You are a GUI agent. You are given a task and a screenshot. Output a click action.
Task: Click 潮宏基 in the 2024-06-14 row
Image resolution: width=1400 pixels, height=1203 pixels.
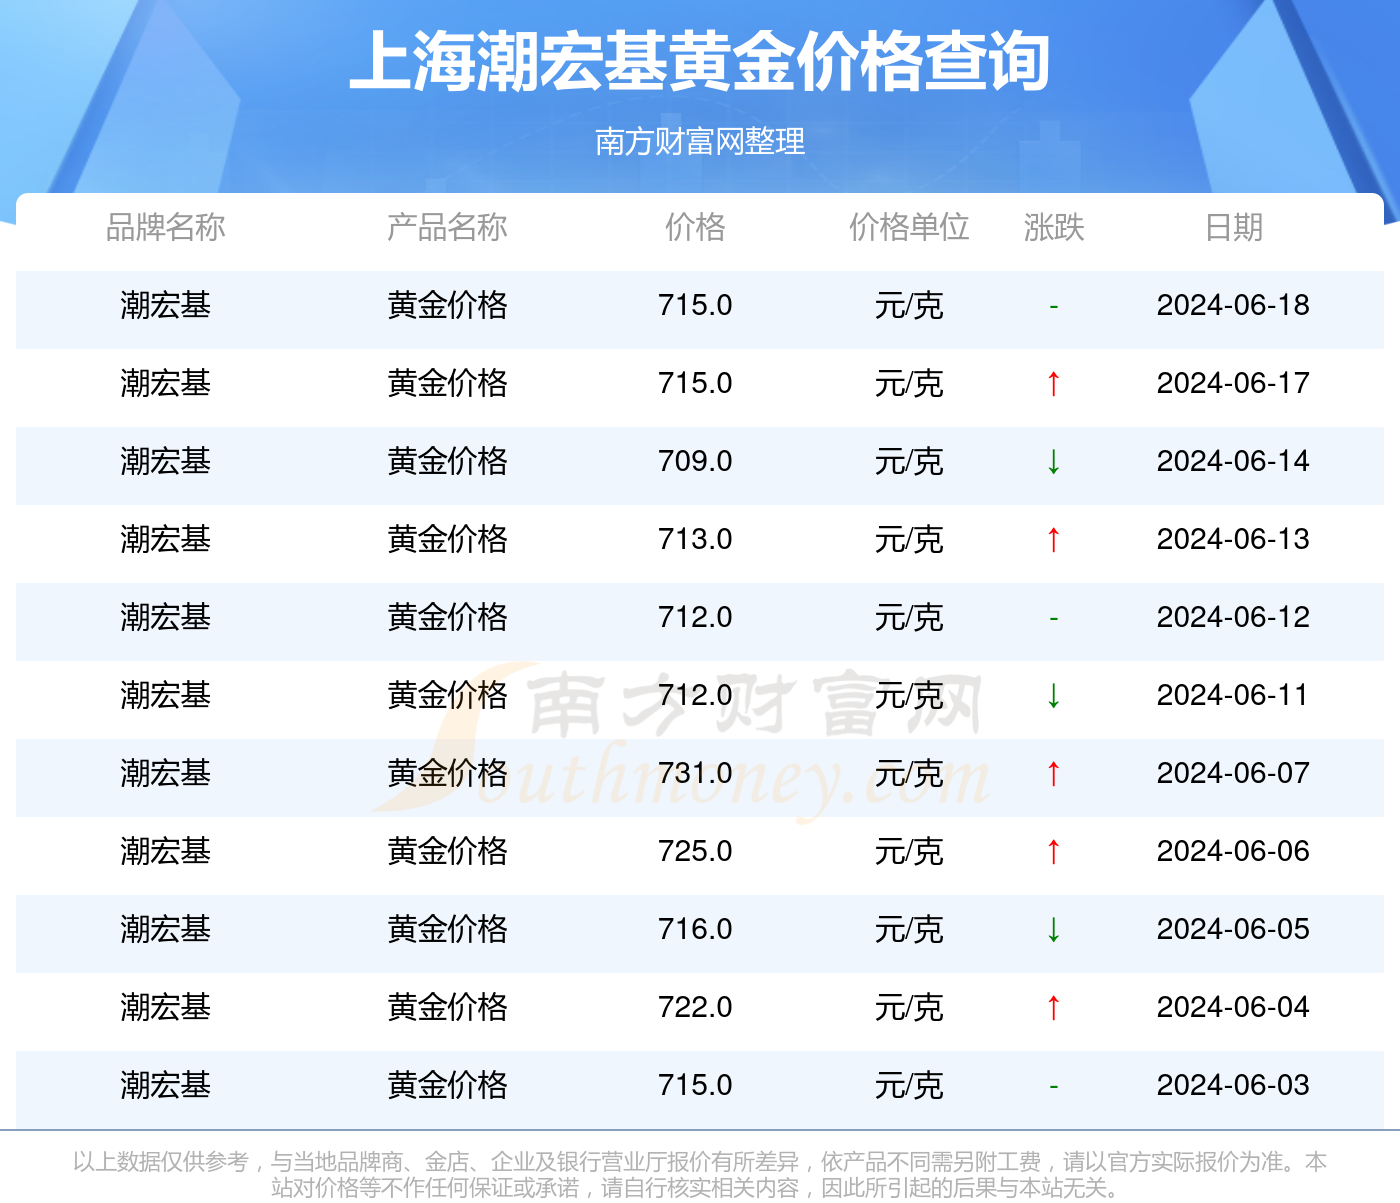click(166, 461)
